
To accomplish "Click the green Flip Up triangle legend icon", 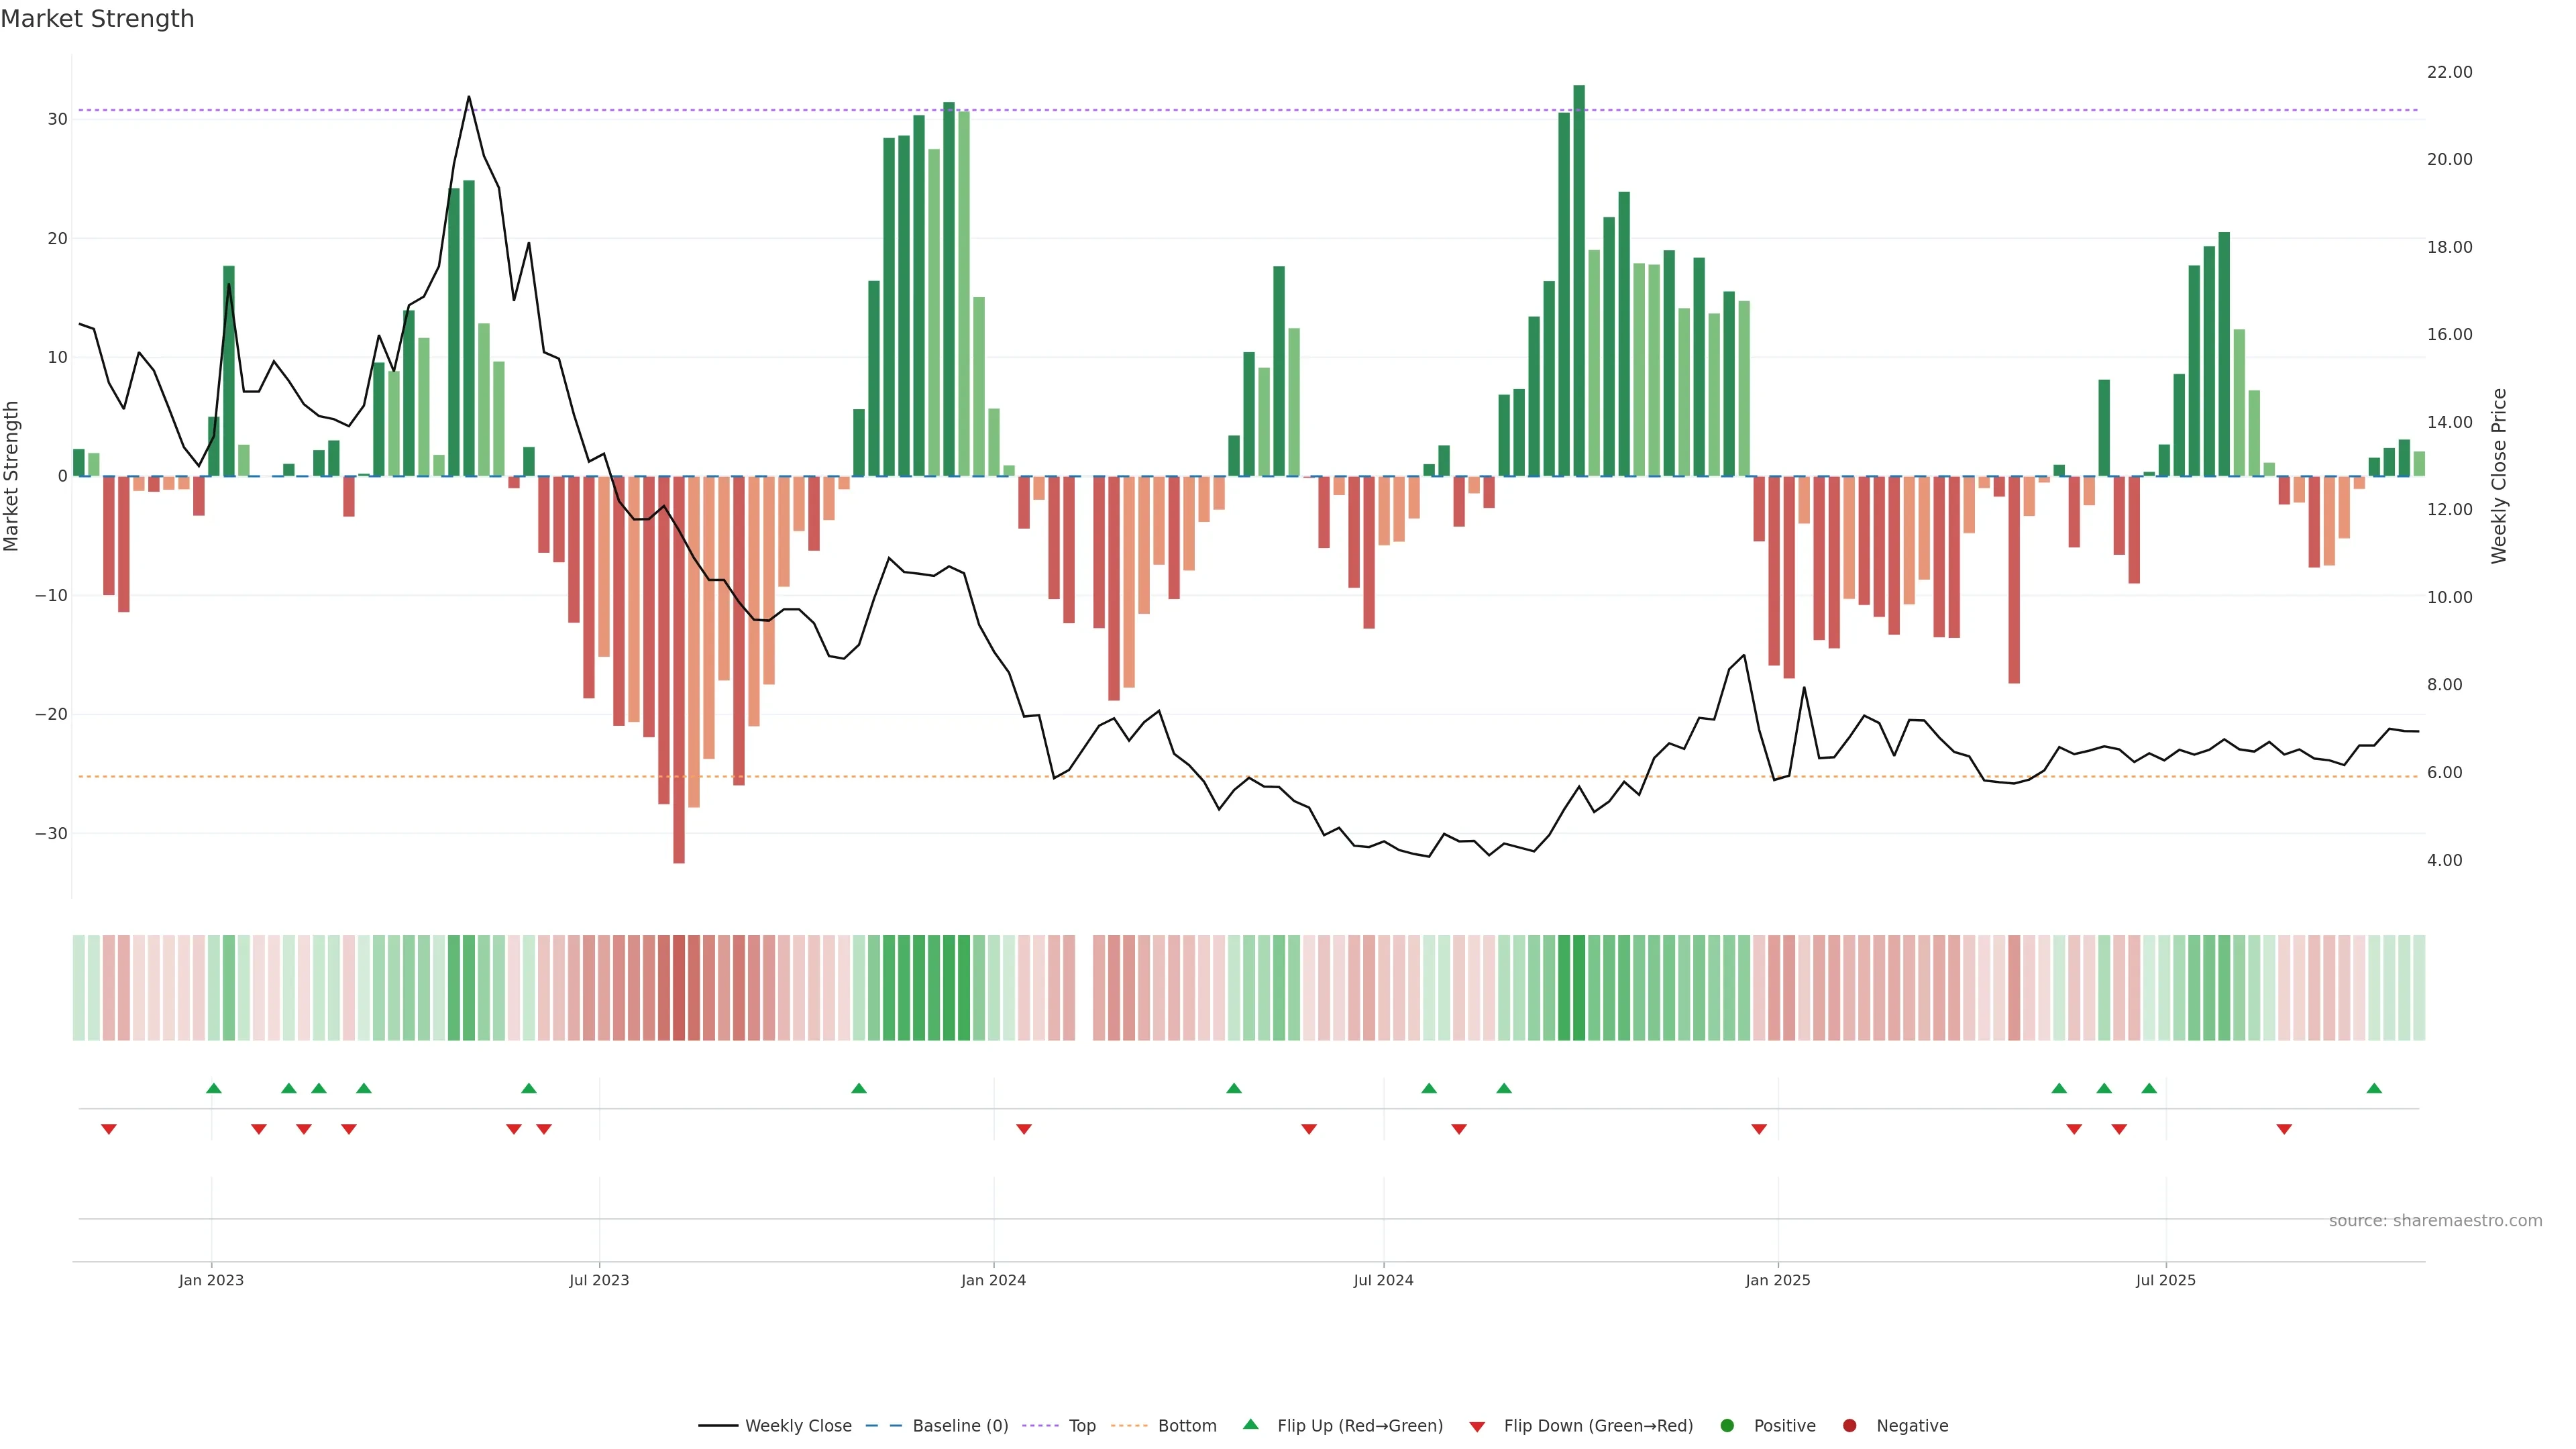I will point(1250,1425).
